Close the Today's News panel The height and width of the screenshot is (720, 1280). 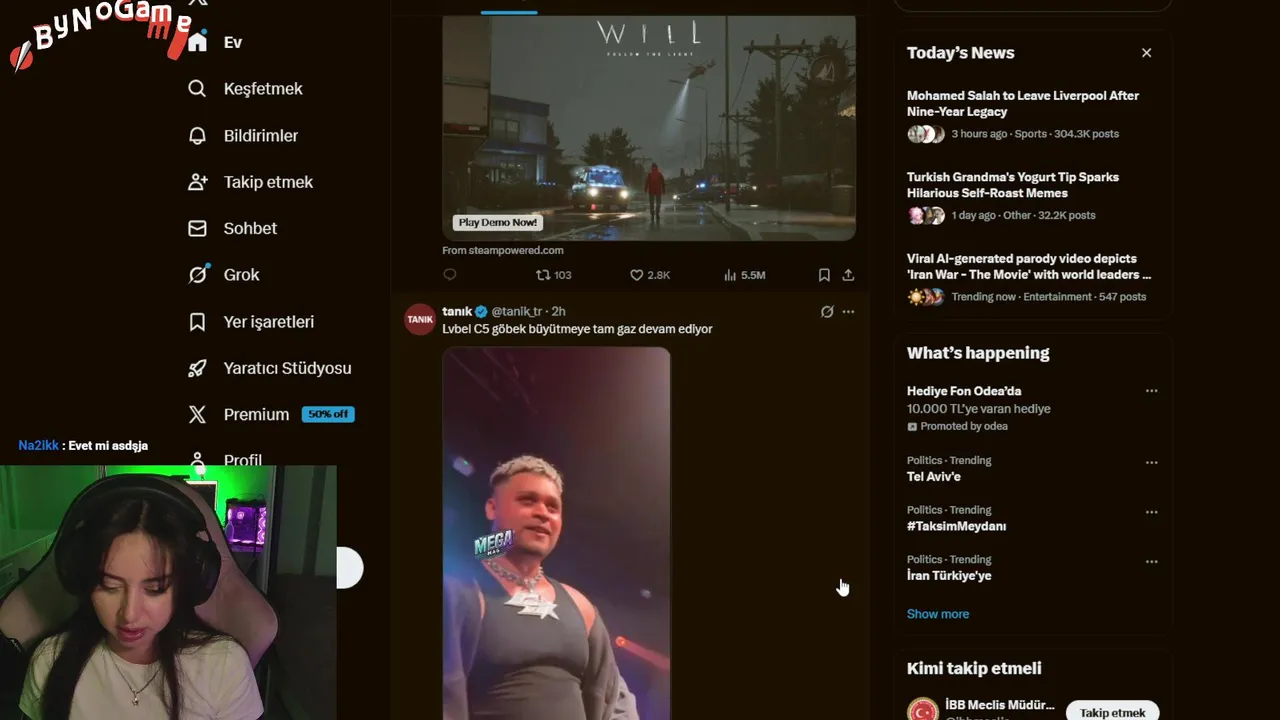point(1146,53)
